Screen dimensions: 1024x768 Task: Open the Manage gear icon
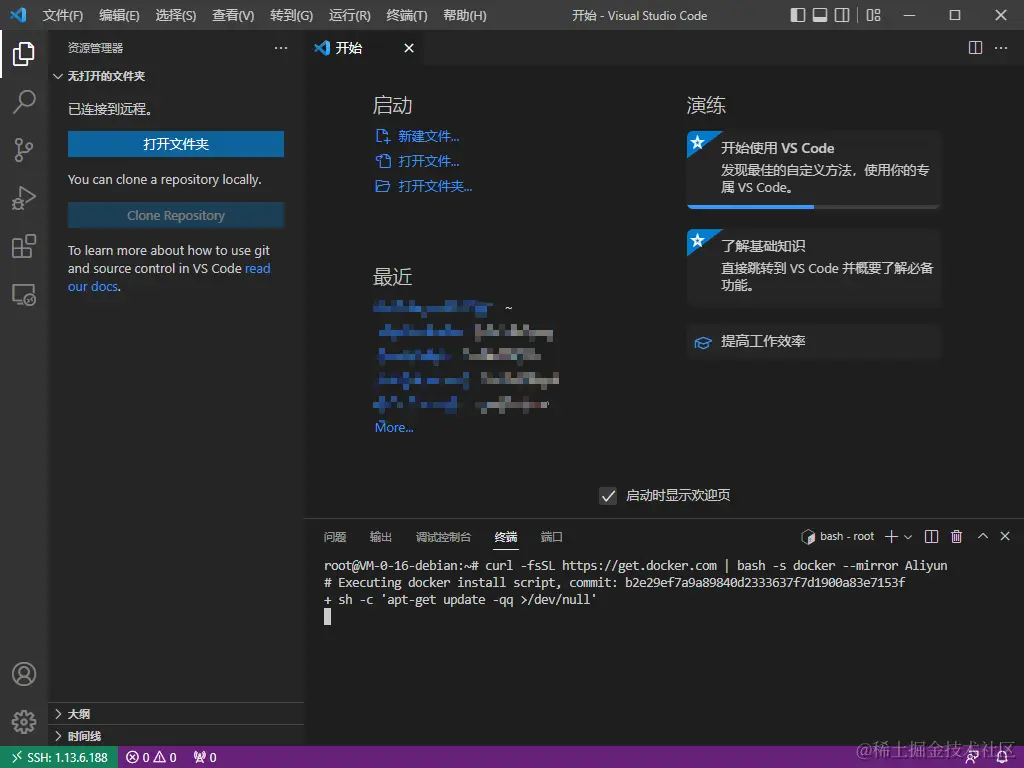tap(24, 722)
